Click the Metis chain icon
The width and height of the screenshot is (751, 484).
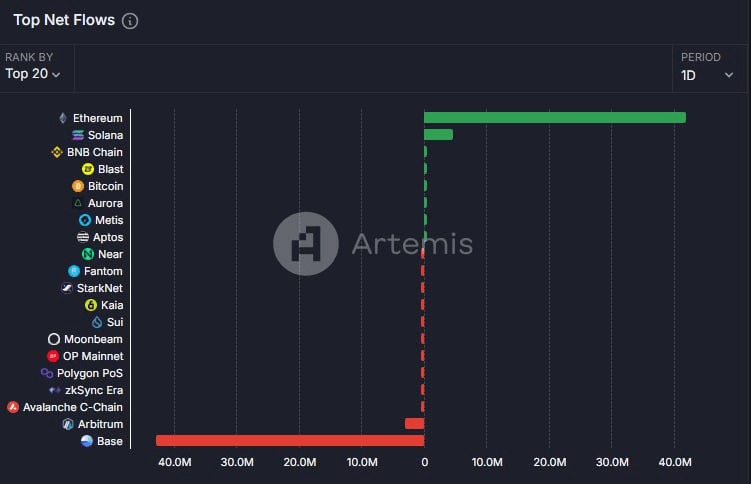point(85,220)
